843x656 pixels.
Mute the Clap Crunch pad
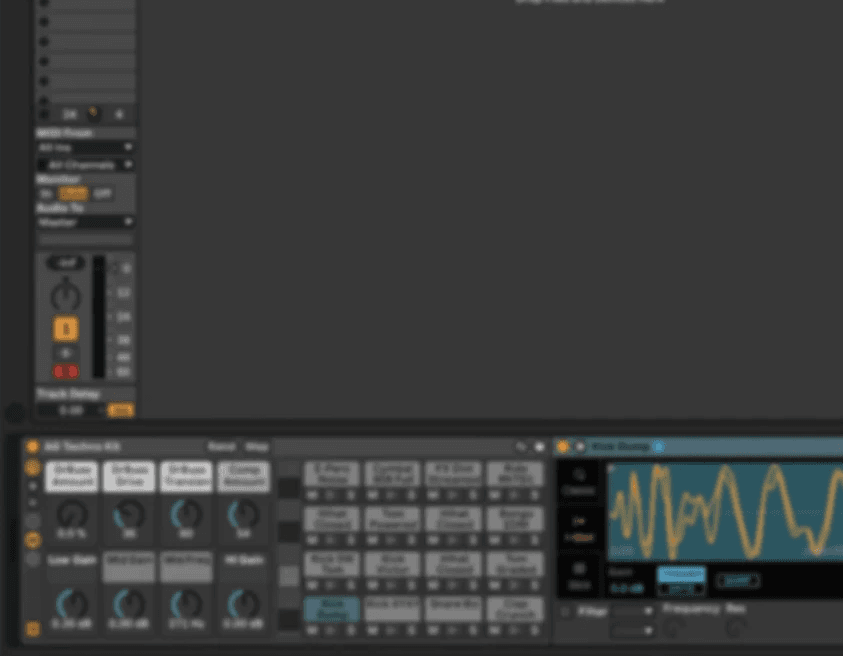pyautogui.click(x=496, y=630)
